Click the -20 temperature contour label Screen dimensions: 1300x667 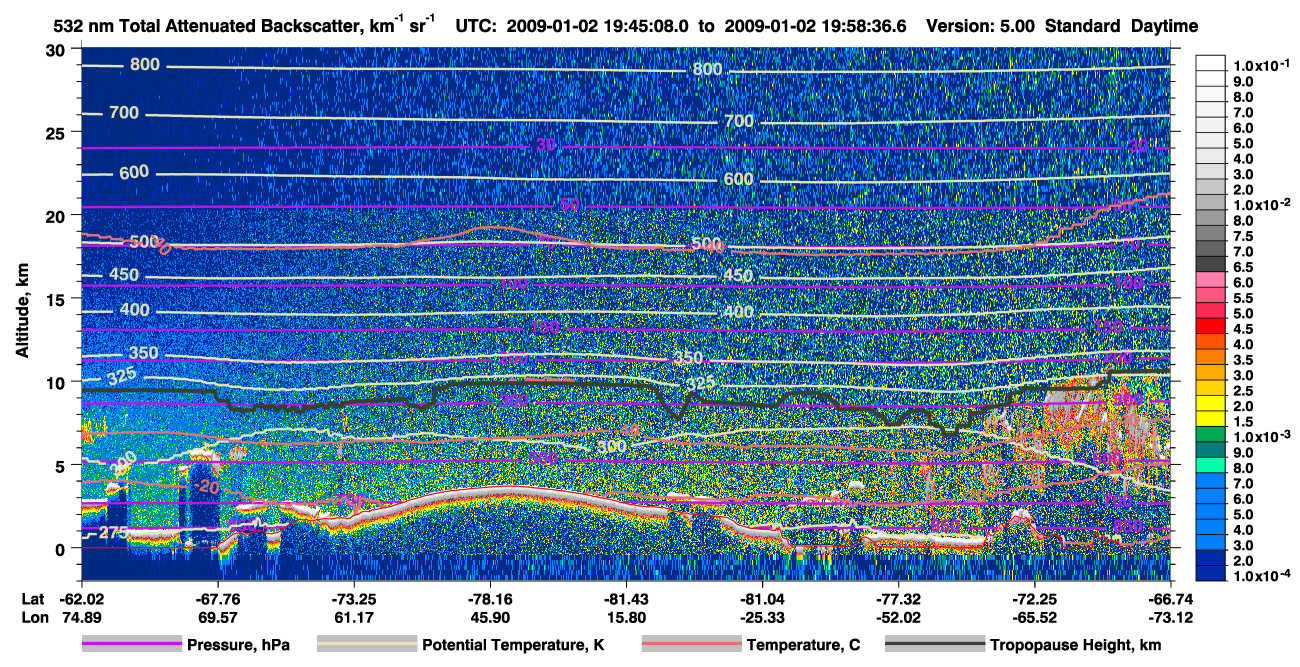click(207, 487)
